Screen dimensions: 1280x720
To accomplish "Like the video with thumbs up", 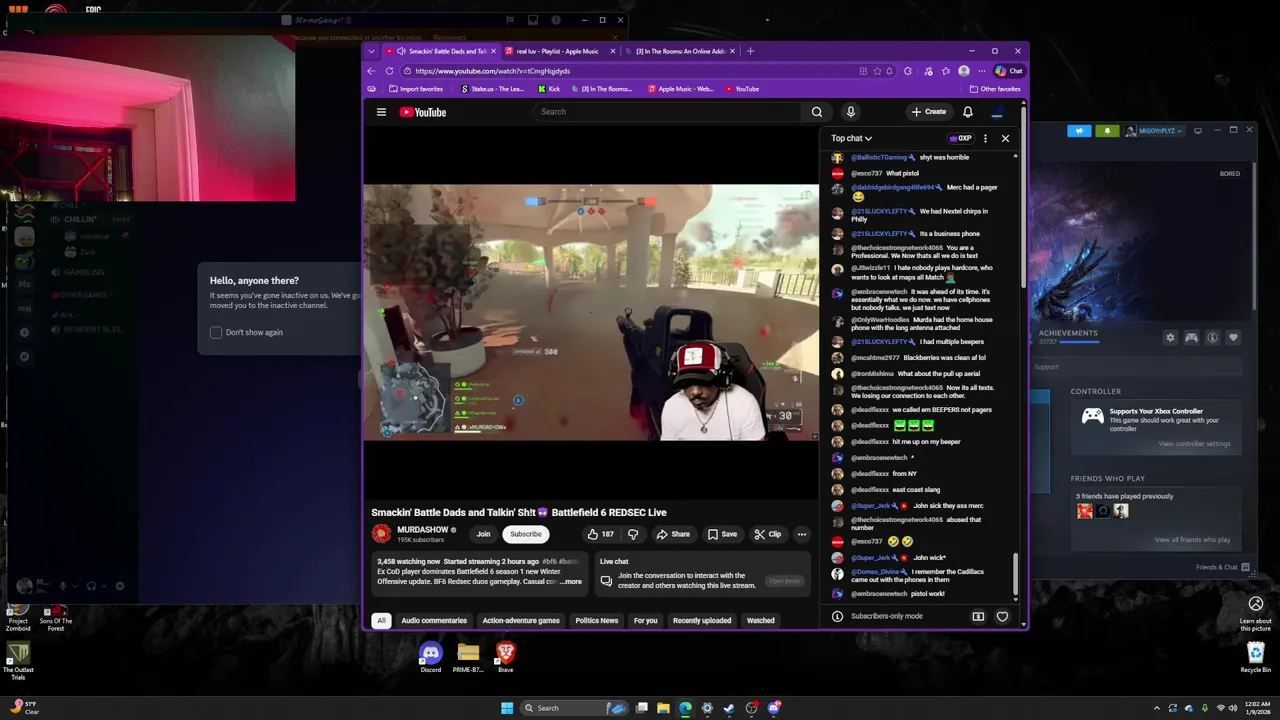I will tap(600, 534).
